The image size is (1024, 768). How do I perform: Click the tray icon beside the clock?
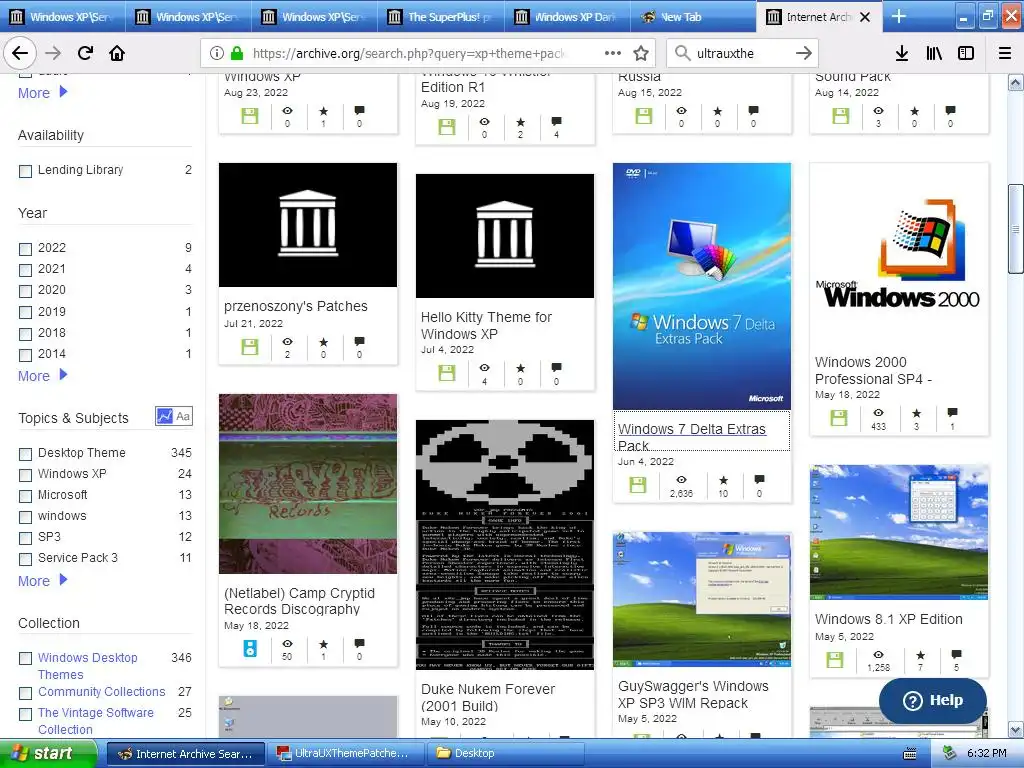click(x=949, y=753)
